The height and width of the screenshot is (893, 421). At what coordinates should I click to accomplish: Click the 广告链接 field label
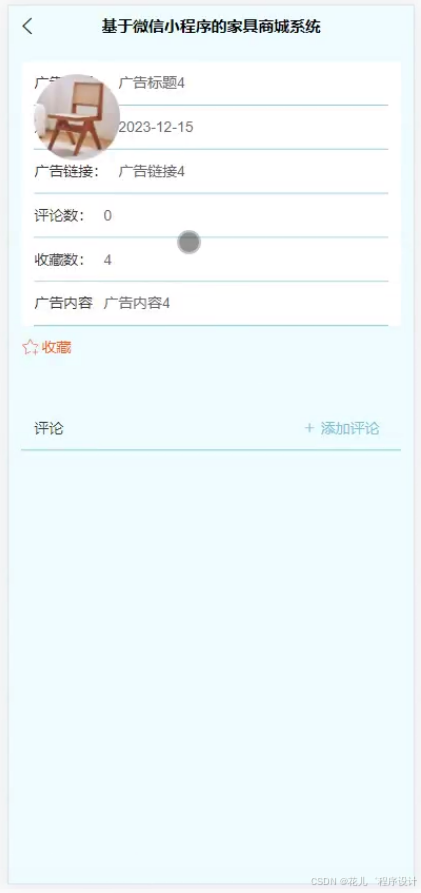click(67, 171)
